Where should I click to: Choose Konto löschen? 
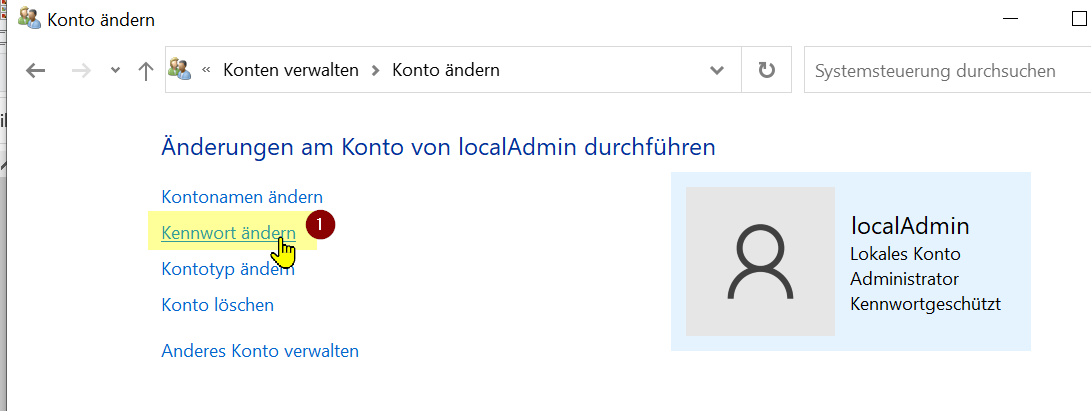[x=217, y=305]
